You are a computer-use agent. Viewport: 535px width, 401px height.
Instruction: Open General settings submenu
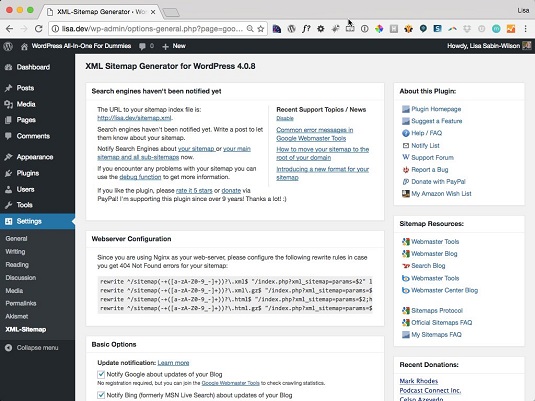point(16,239)
